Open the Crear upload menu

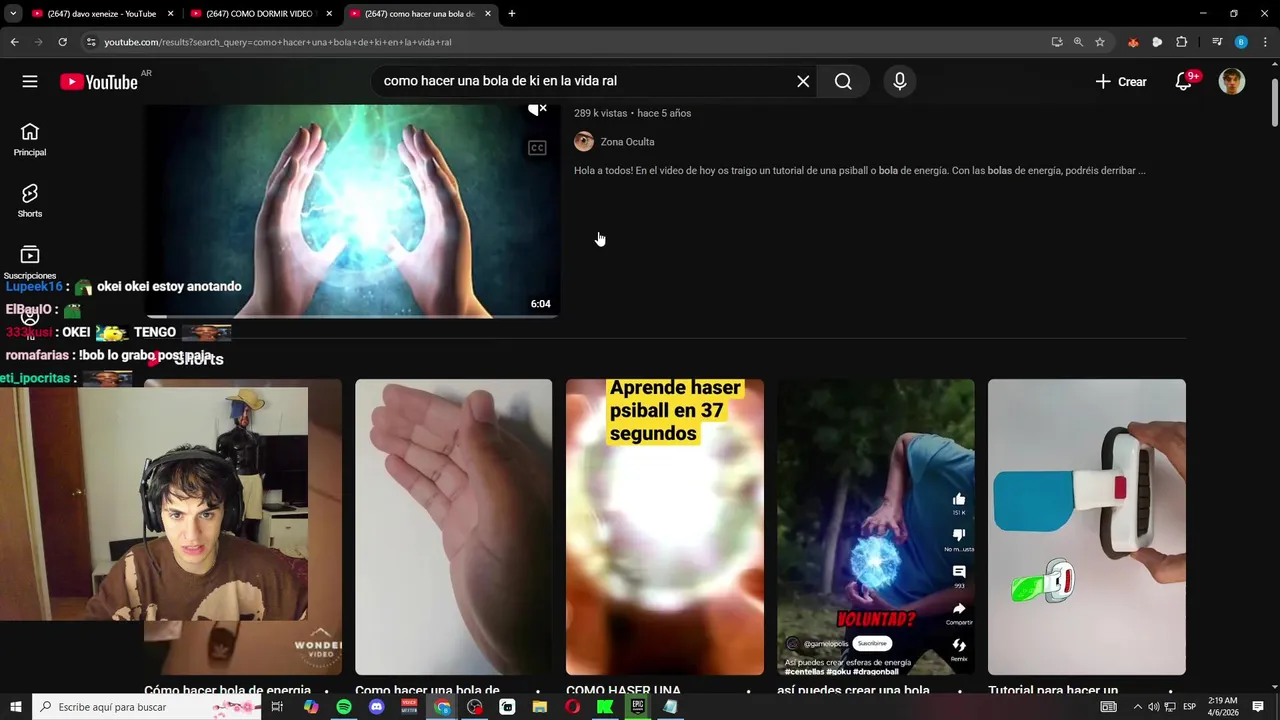[x=1121, y=82]
